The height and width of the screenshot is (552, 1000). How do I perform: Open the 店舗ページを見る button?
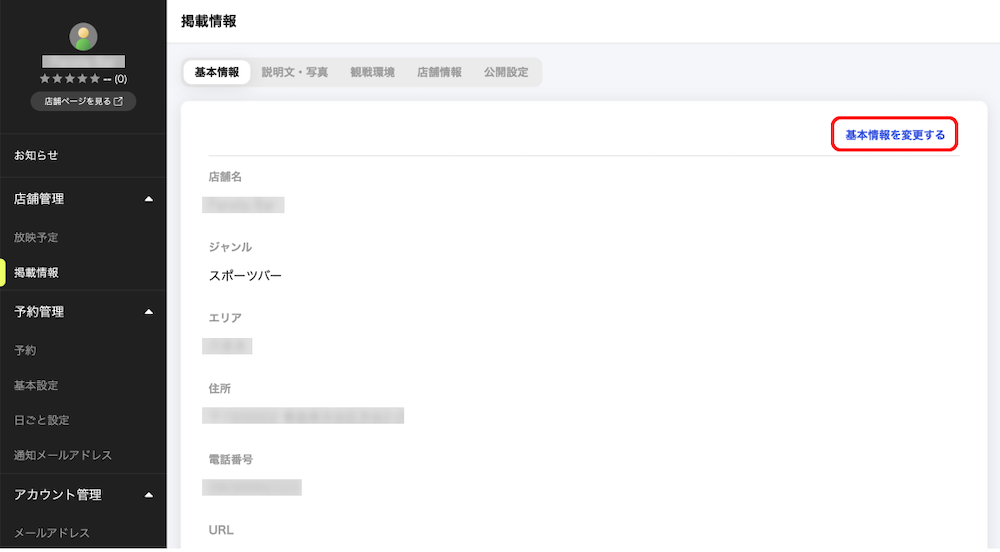84,101
